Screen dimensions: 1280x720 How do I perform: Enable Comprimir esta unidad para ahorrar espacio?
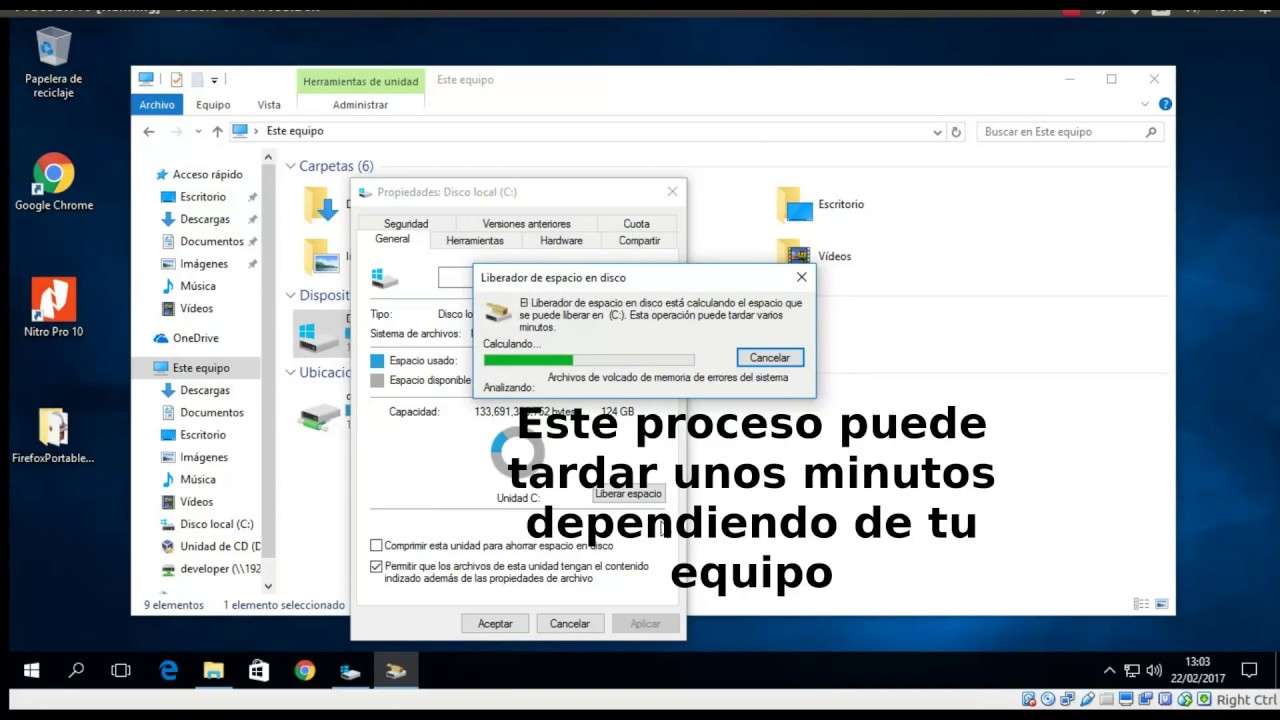[376, 545]
